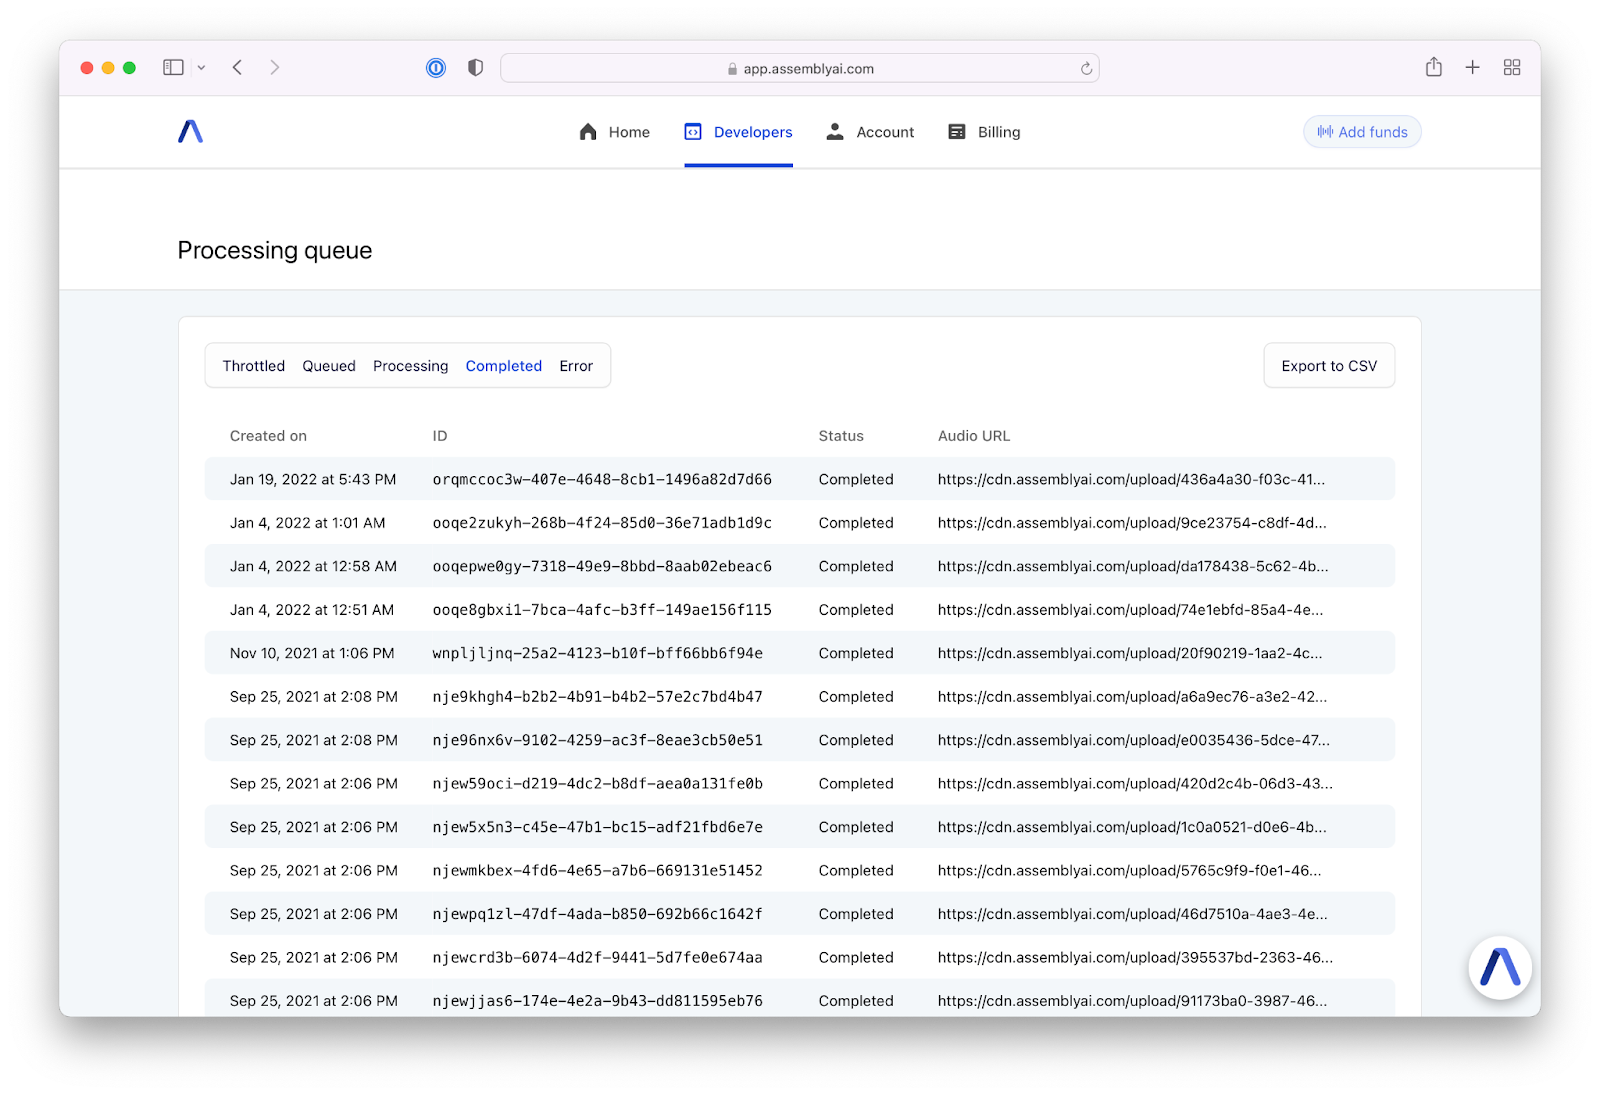Click the Billing card icon
This screenshot has height=1095, width=1600.
957,132
